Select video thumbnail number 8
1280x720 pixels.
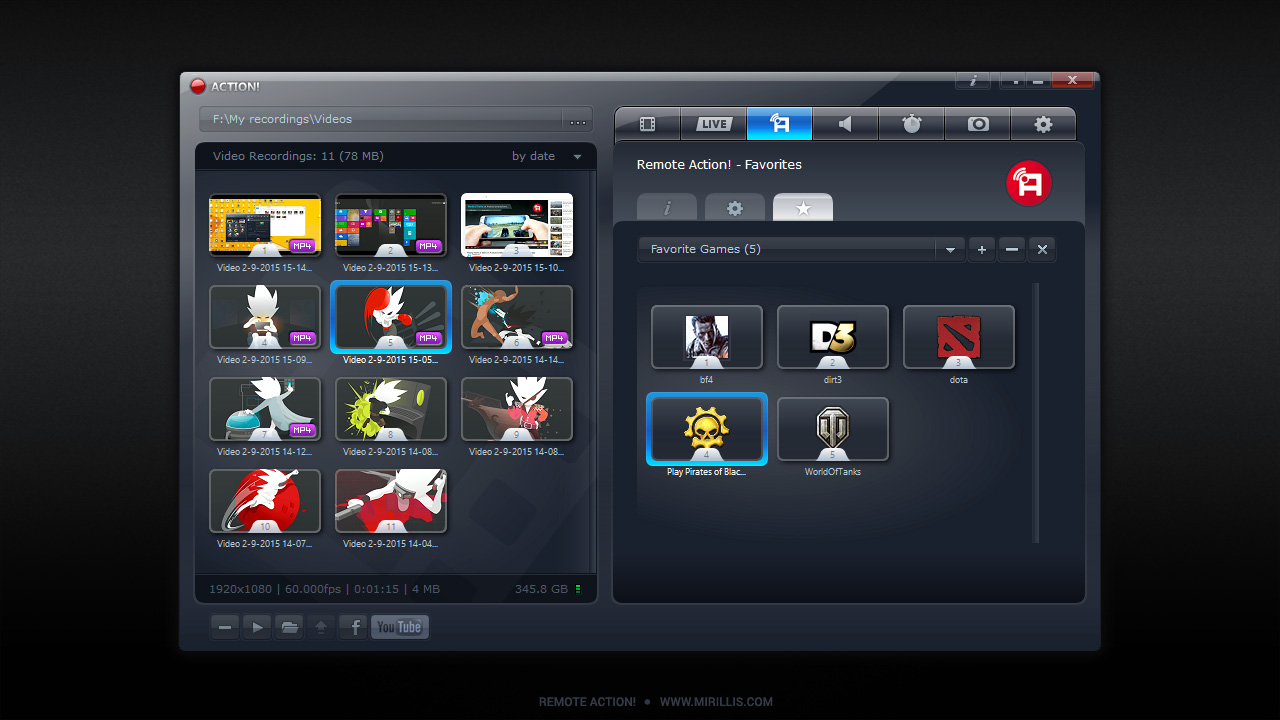tap(391, 409)
